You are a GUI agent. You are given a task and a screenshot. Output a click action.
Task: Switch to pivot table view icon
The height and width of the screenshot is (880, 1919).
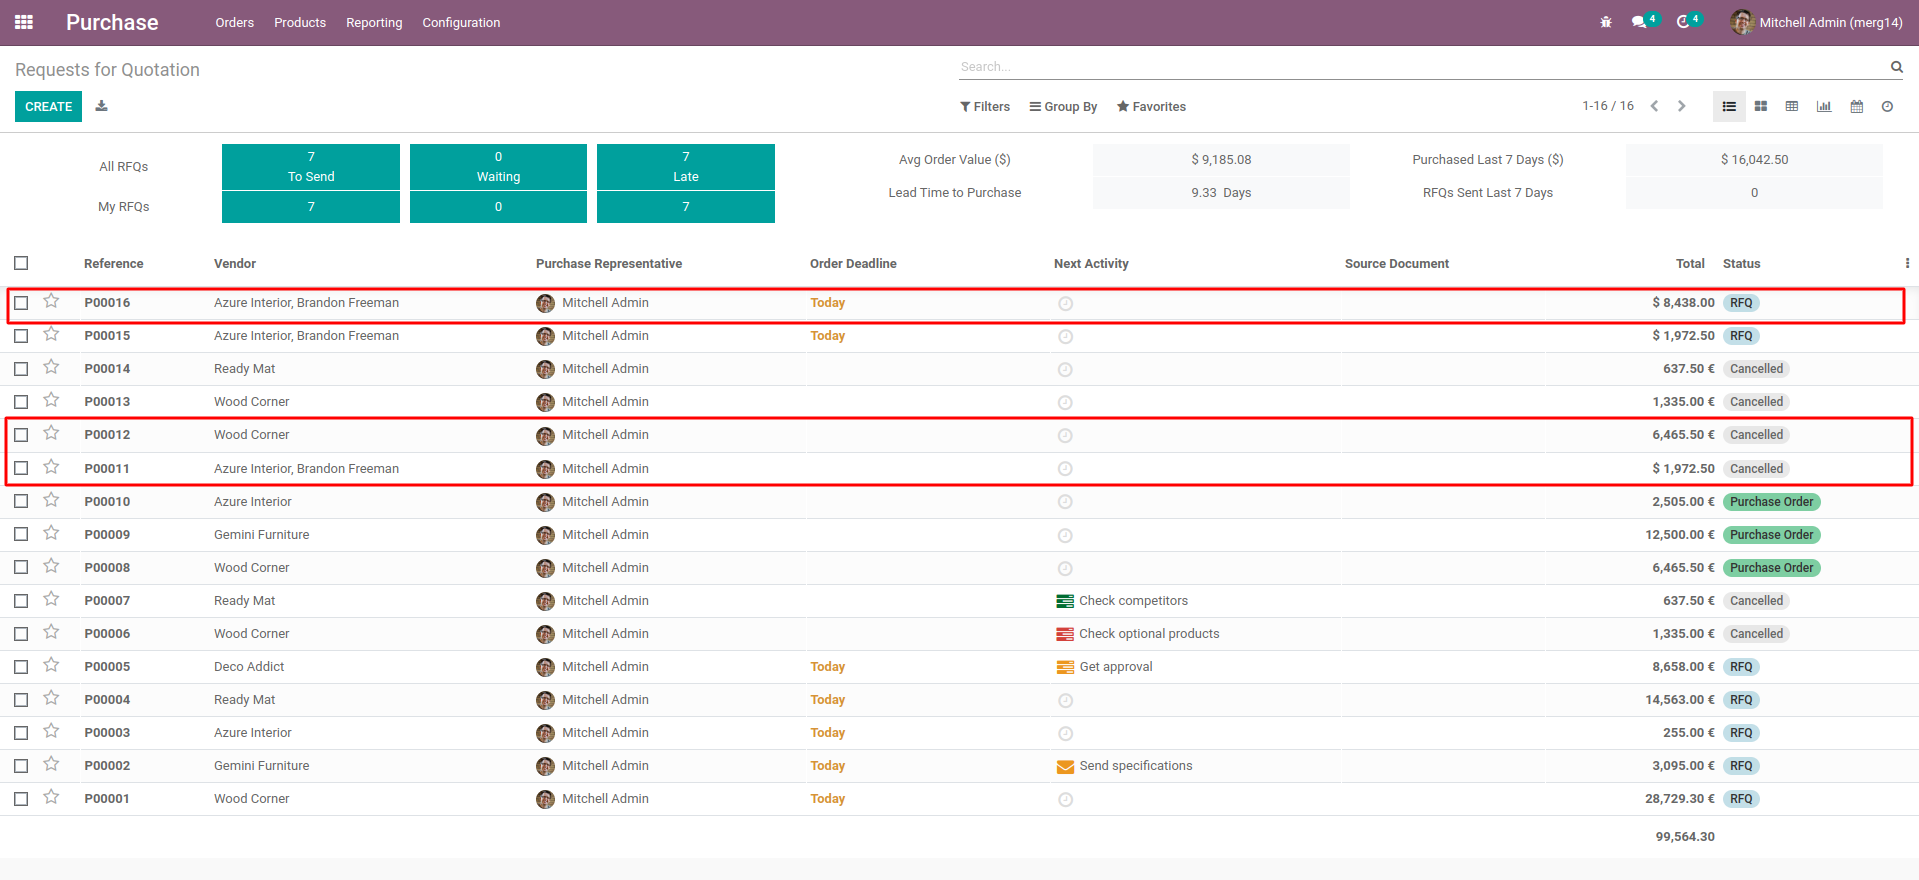tap(1792, 107)
